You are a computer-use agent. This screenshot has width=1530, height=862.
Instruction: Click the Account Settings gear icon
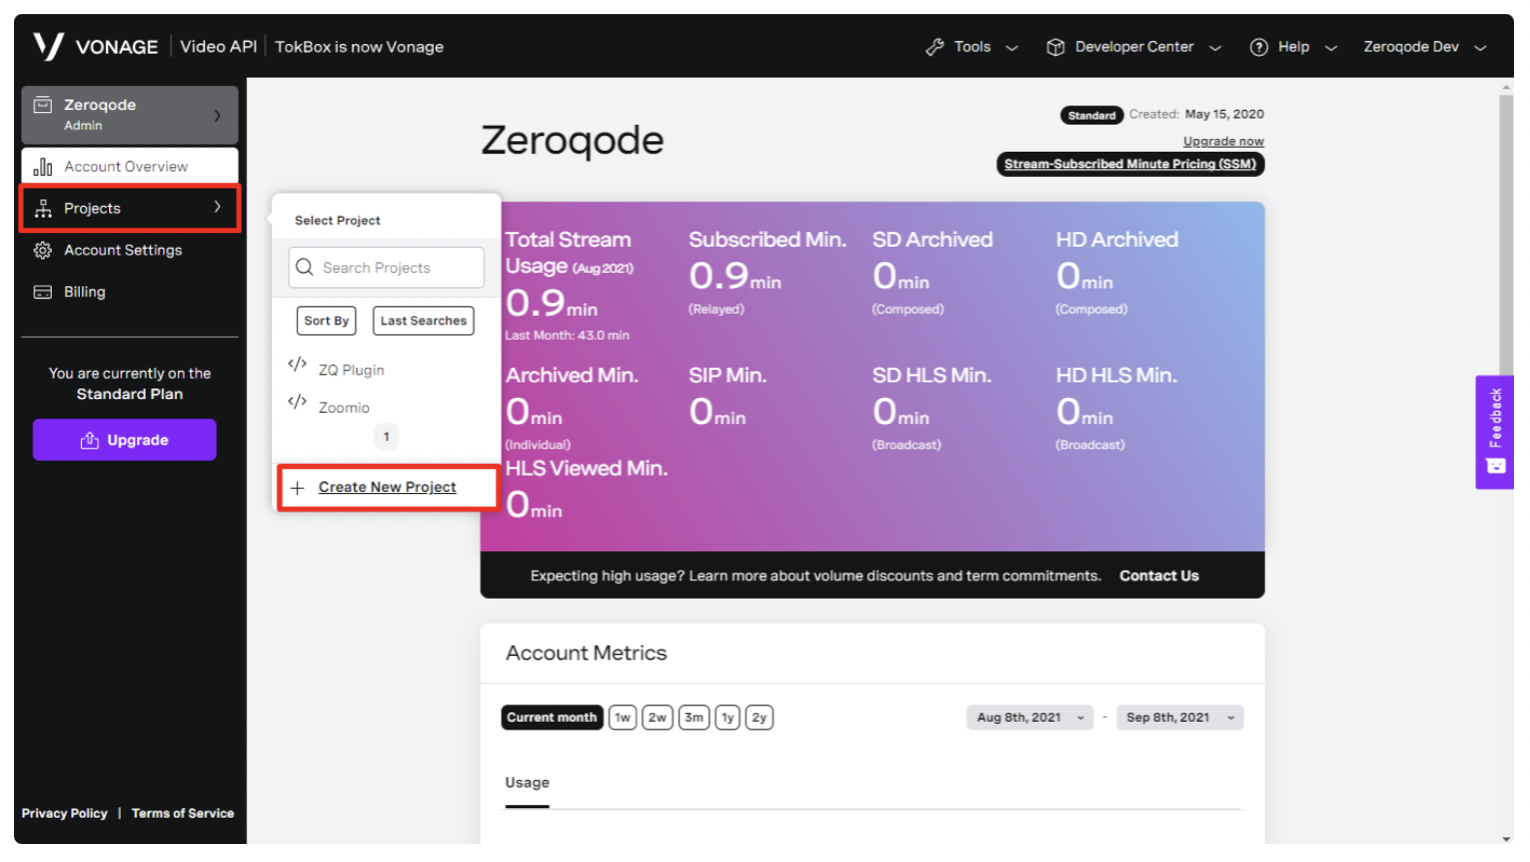pyautogui.click(x=43, y=250)
